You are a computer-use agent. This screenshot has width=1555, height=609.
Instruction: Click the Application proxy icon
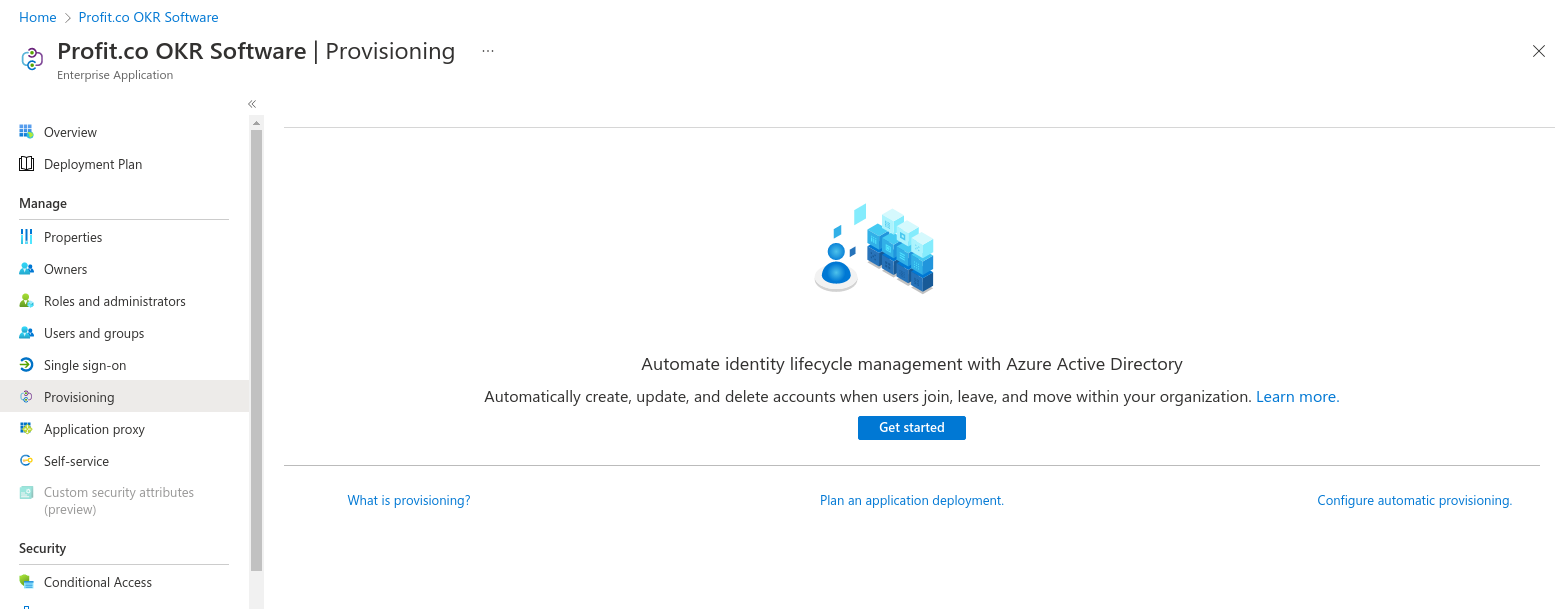[26, 429]
